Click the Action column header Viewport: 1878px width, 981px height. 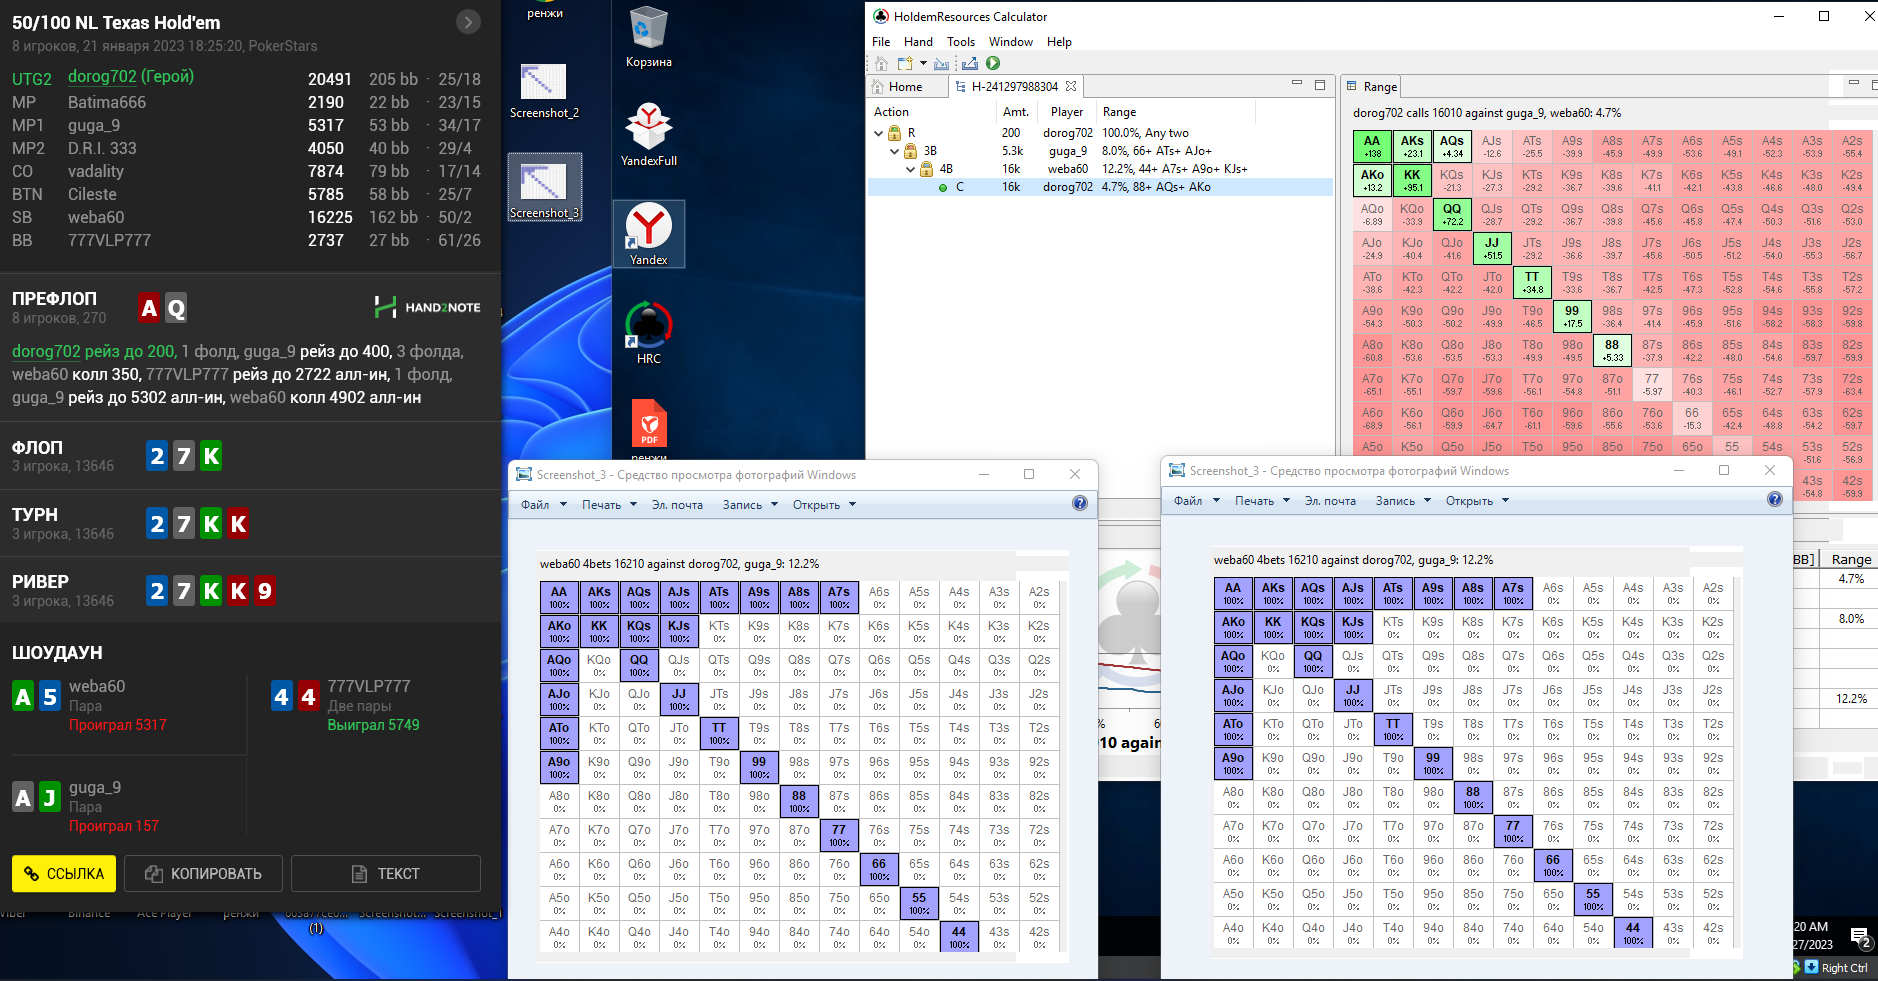tap(891, 112)
